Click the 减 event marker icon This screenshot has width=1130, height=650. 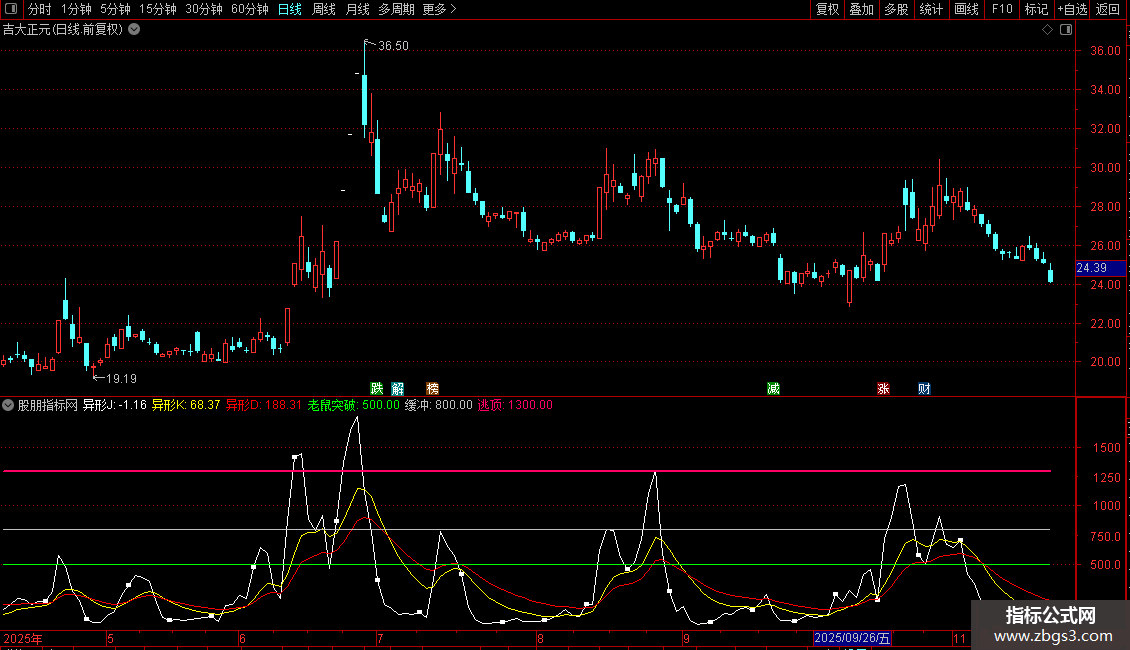[x=773, y=389]
